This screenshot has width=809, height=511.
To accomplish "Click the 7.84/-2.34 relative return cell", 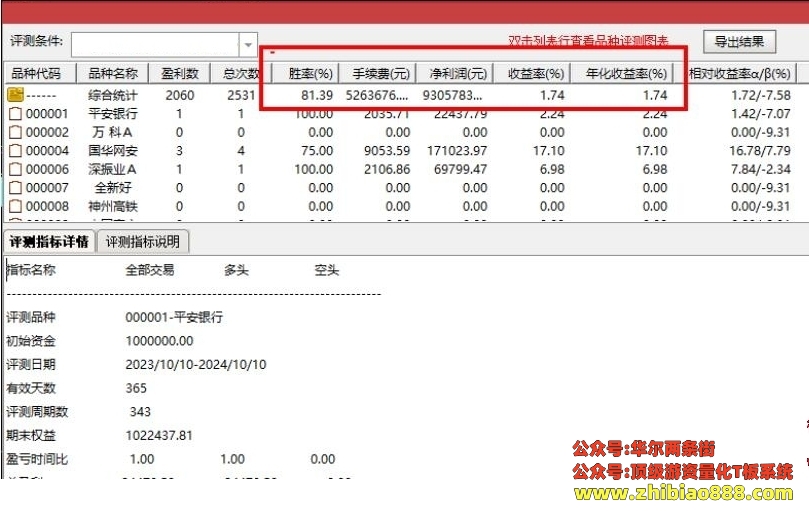I will point(761,169).
